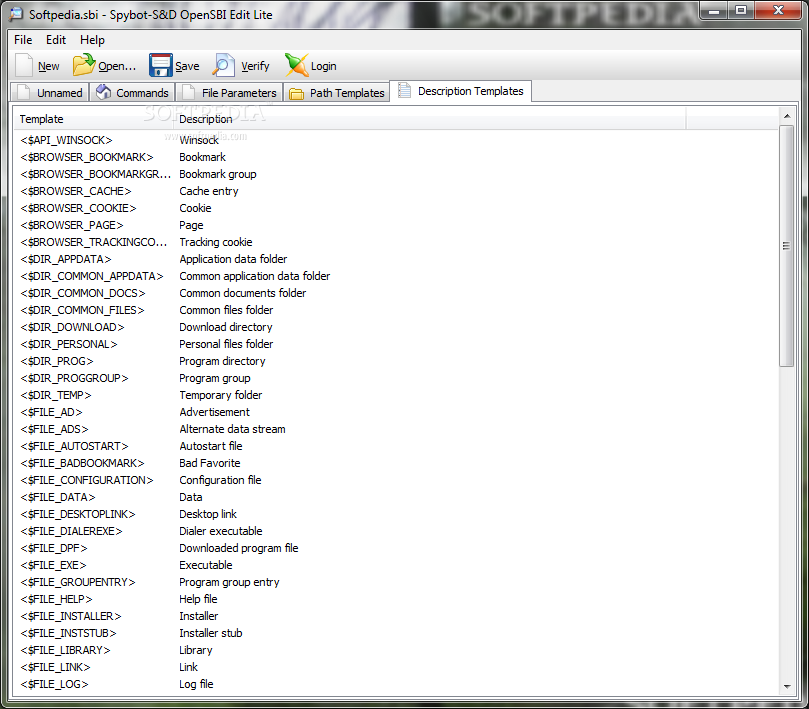
Task: Select the <$FILE_HELP> template
Action: tap(56, 600)
